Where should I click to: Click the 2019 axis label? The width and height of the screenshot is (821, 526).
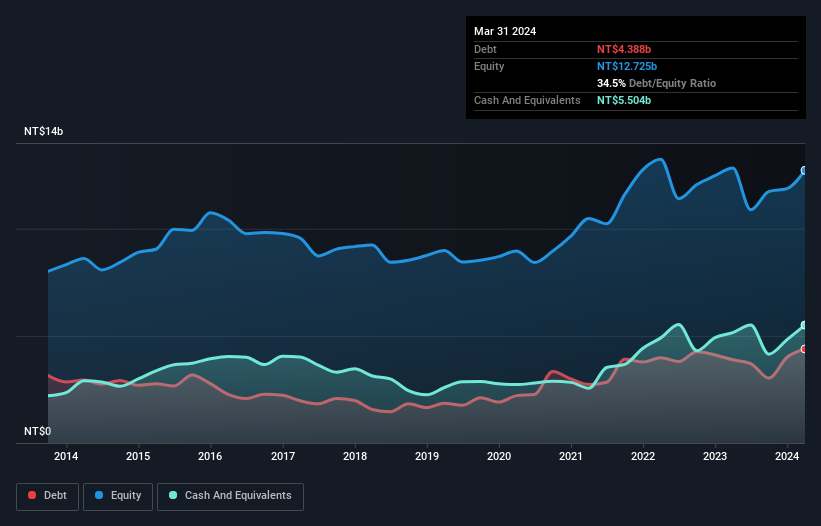click(427, 456)
